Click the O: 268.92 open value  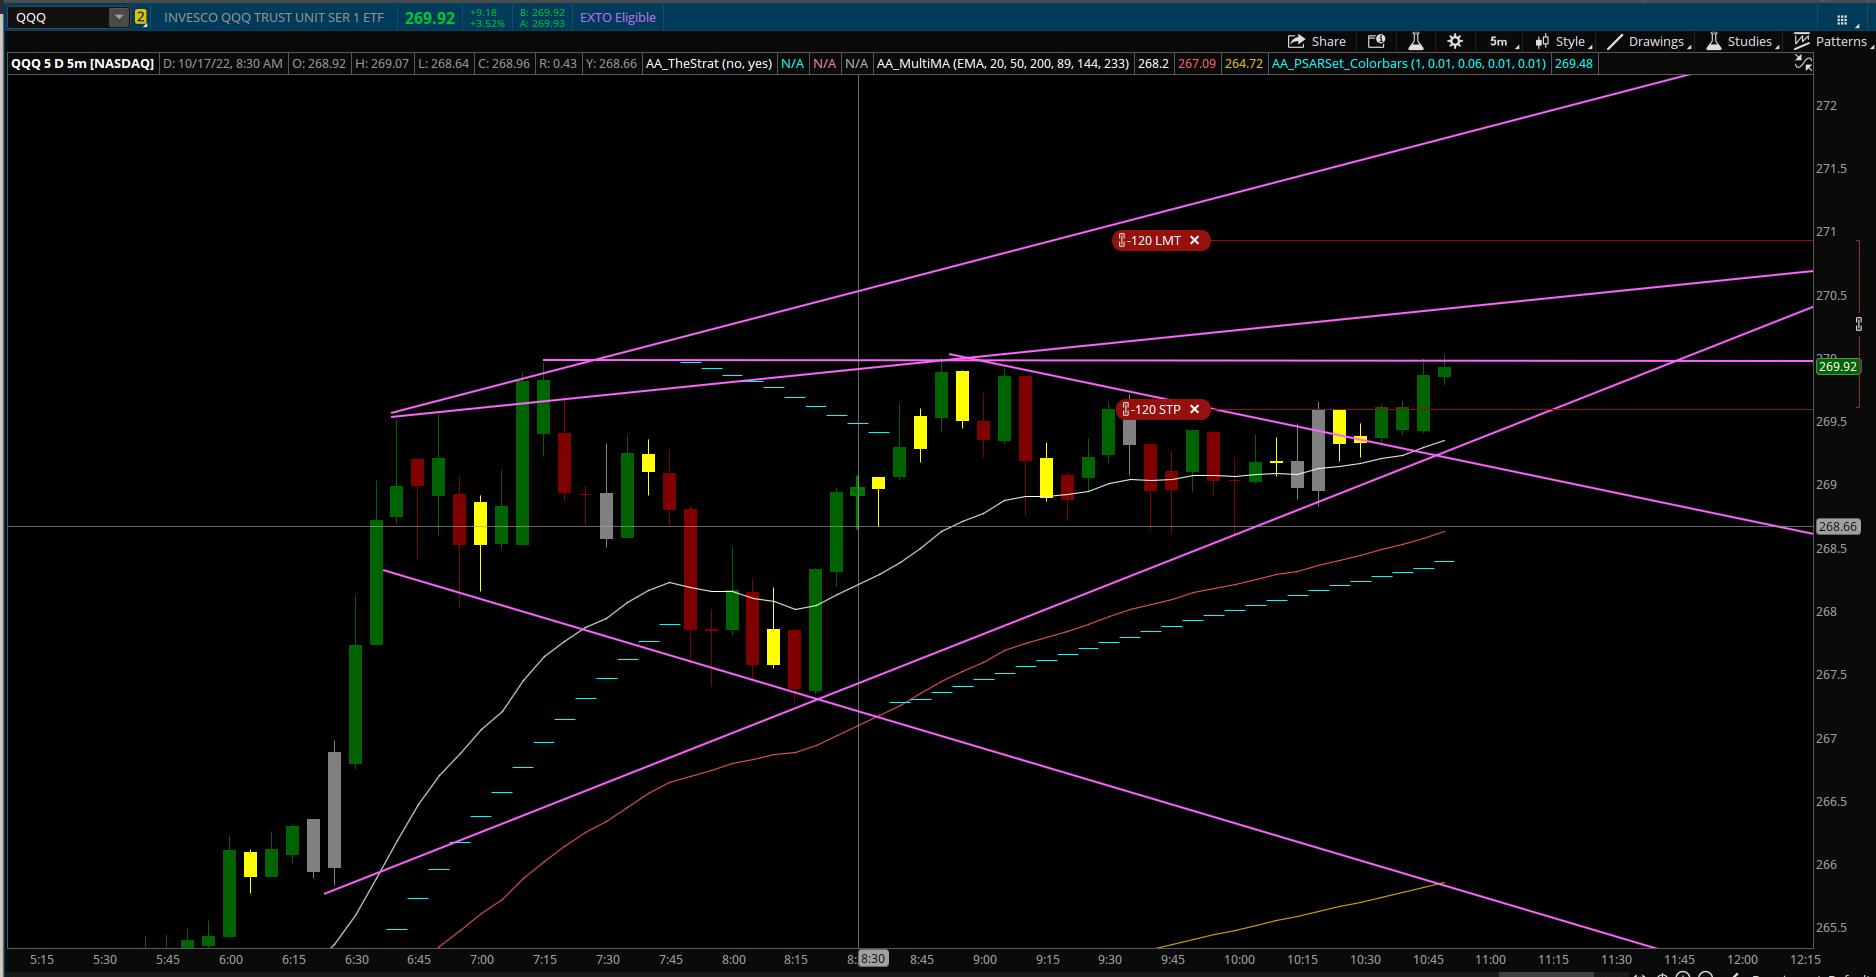coord(319,63)
